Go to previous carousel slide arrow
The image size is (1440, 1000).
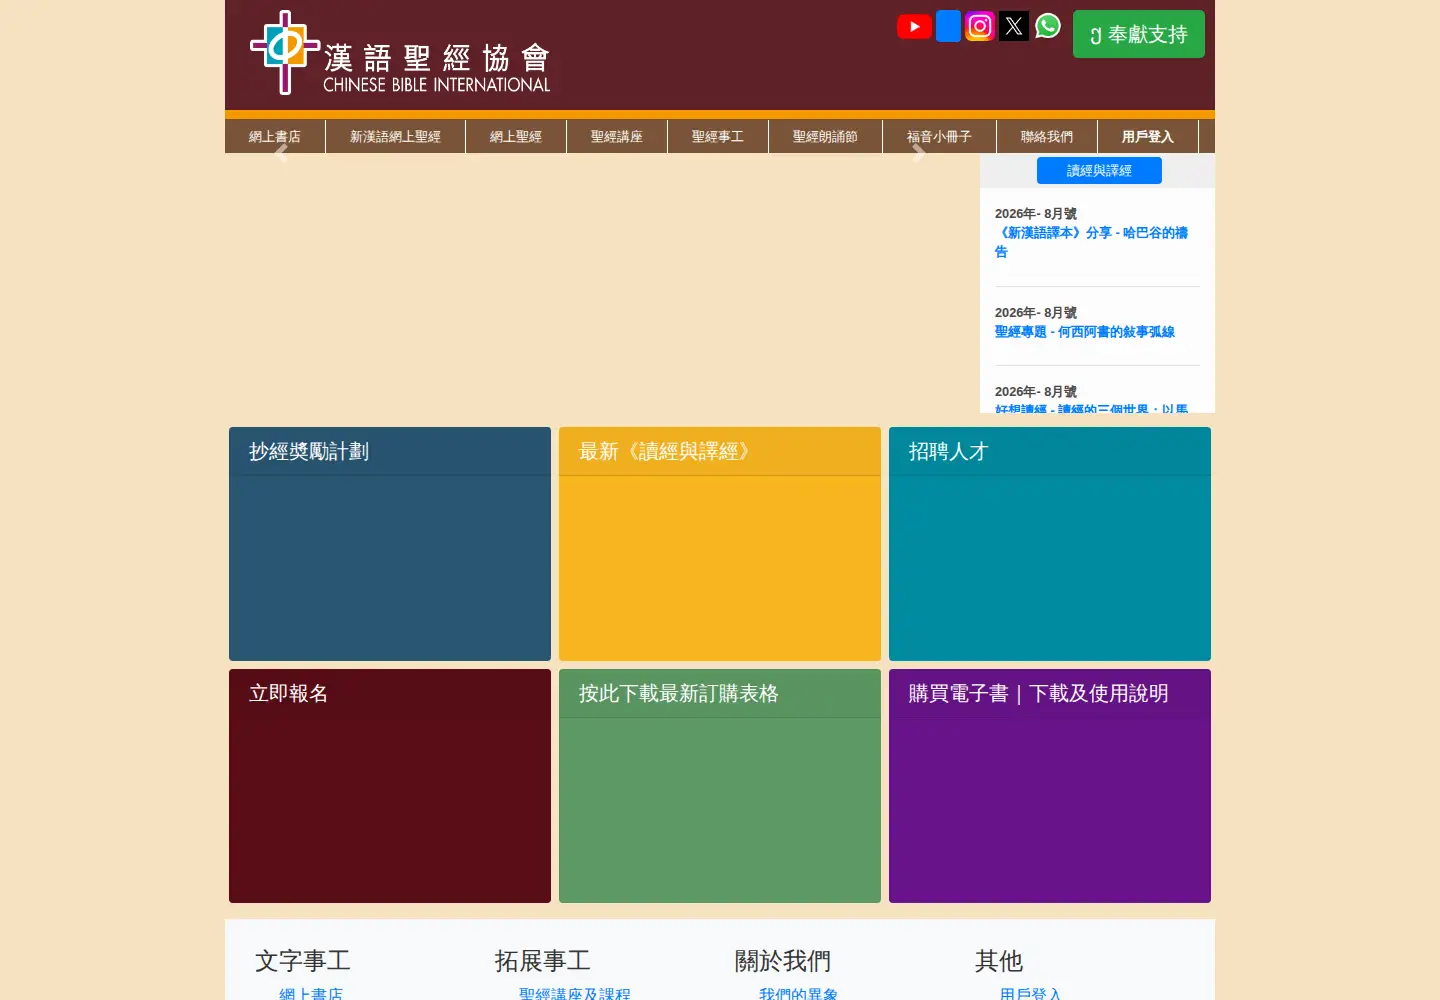pyautogui.click(x=281, y=153)
